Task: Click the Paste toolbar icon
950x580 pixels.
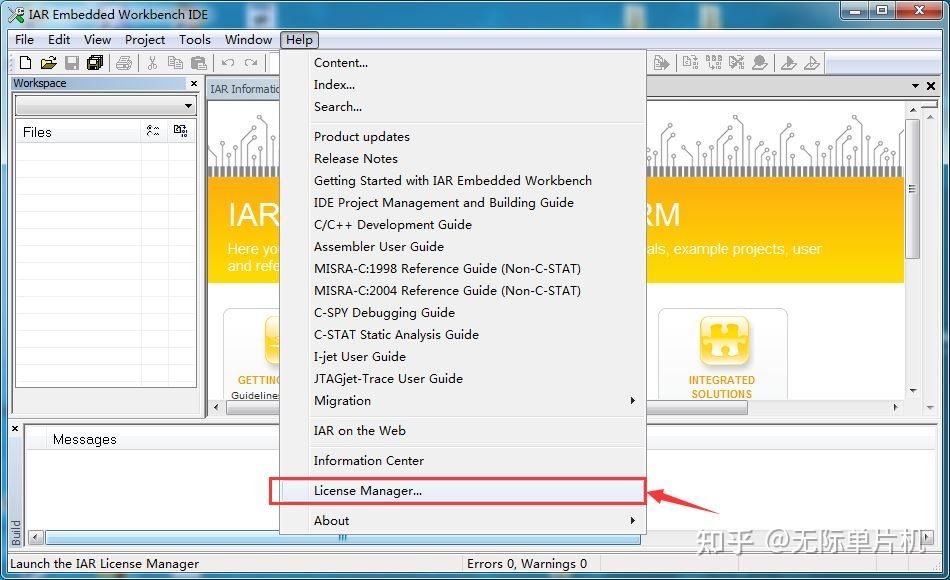Action: (x=199, y=62)
